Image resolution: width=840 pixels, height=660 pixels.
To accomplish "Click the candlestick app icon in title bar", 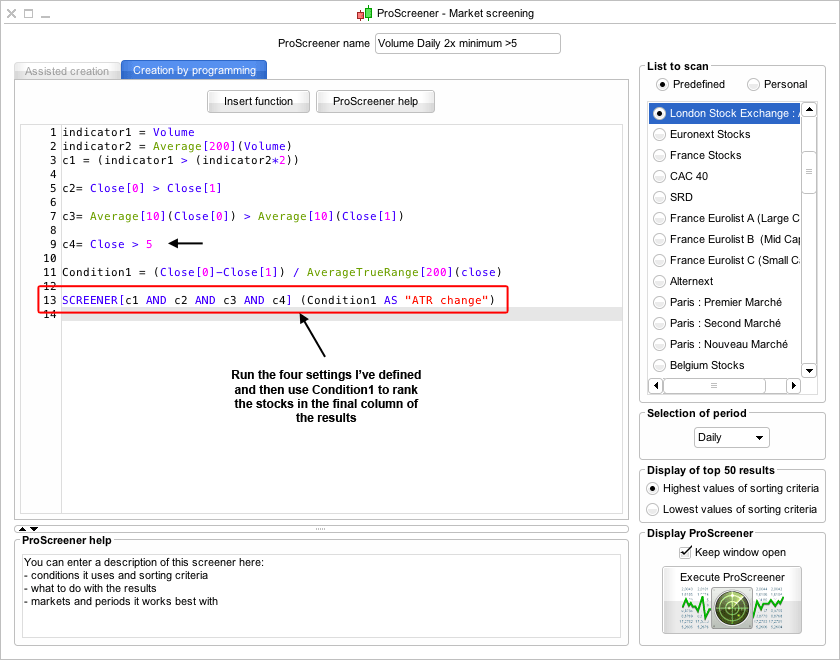I will pyautogui.click(x=364, y=13).
